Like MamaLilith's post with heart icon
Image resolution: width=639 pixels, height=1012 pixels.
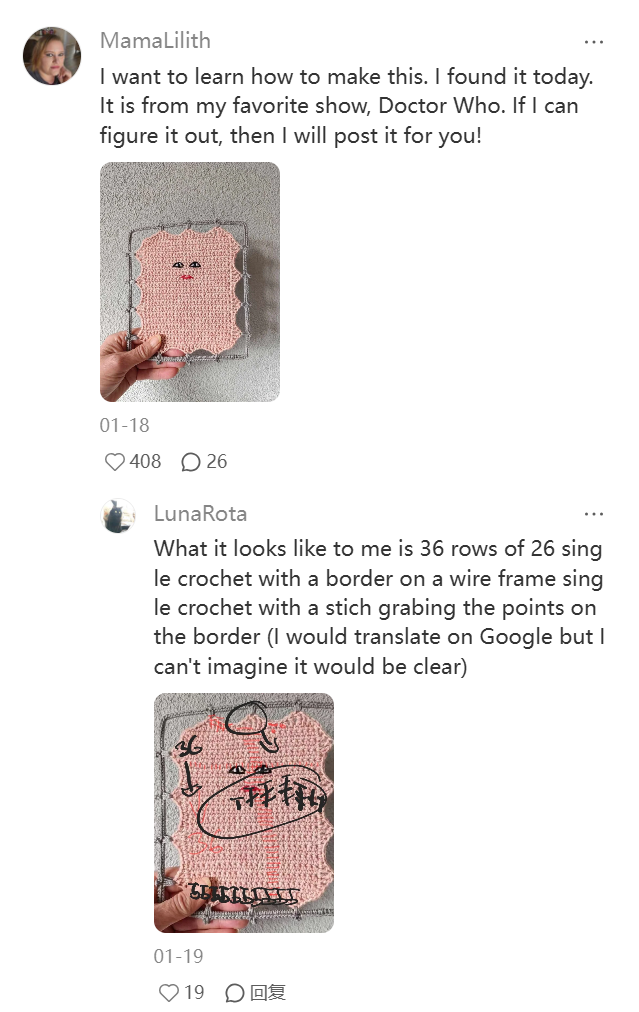tap(114, 462)
